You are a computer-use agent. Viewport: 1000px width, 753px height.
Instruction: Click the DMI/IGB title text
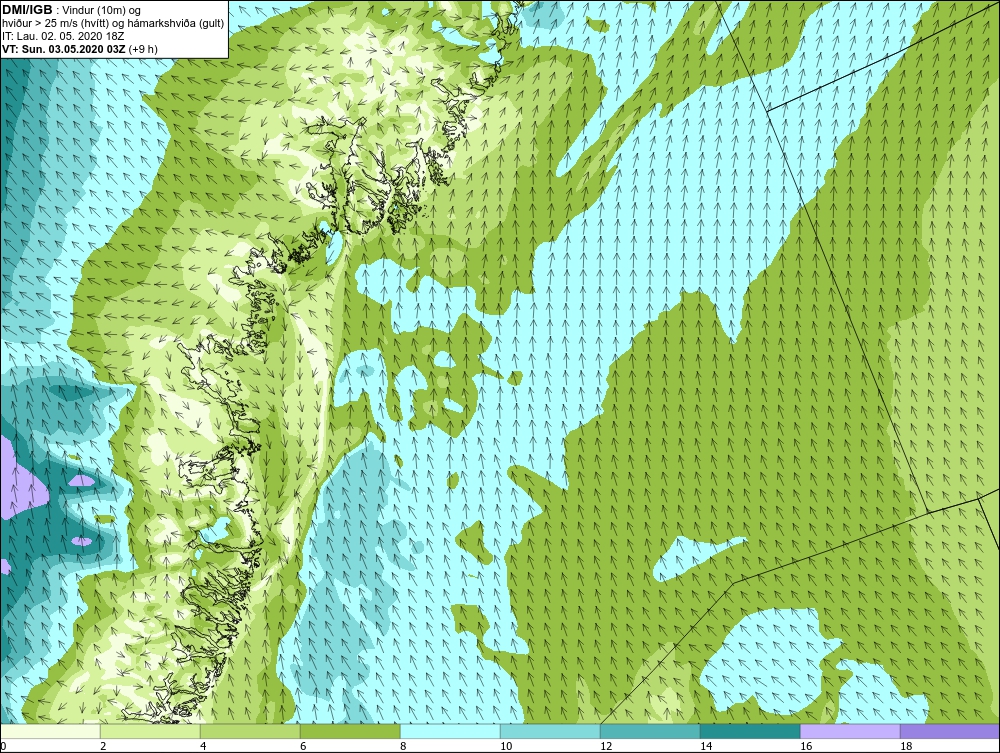point(27,10)
